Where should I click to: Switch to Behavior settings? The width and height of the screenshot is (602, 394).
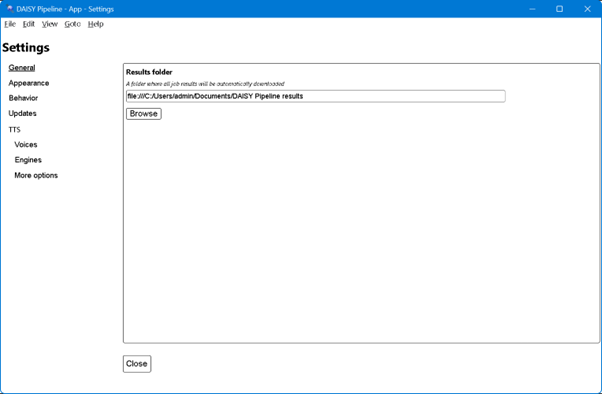coord(23,98)
